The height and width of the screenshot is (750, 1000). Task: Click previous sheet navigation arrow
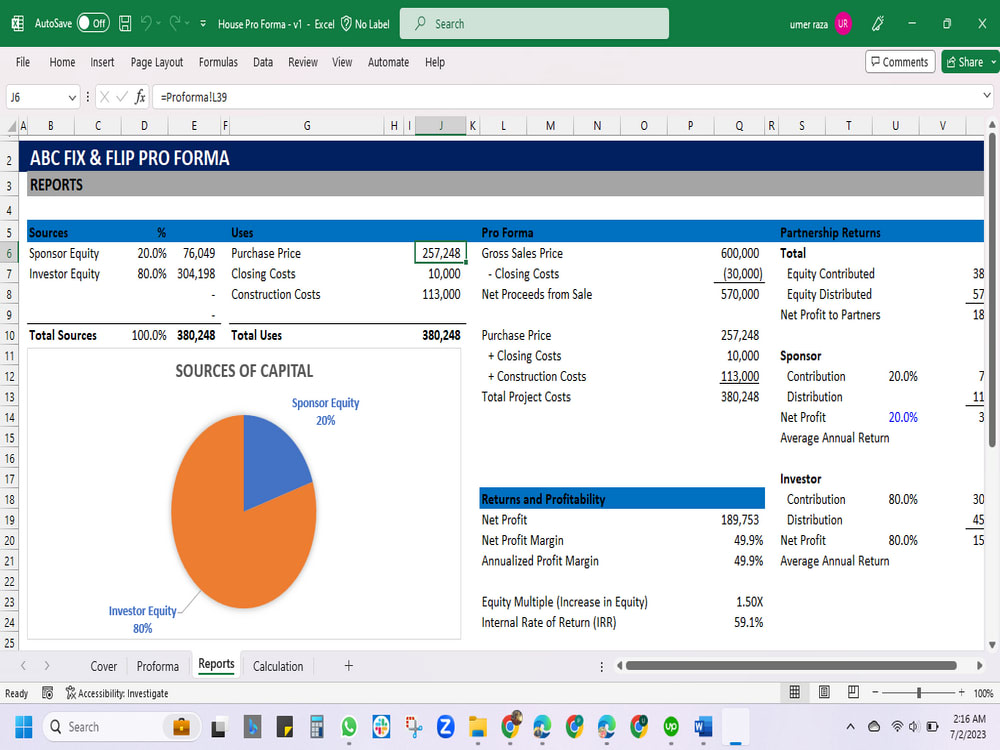pyautogui.click(x=24, y=666)
